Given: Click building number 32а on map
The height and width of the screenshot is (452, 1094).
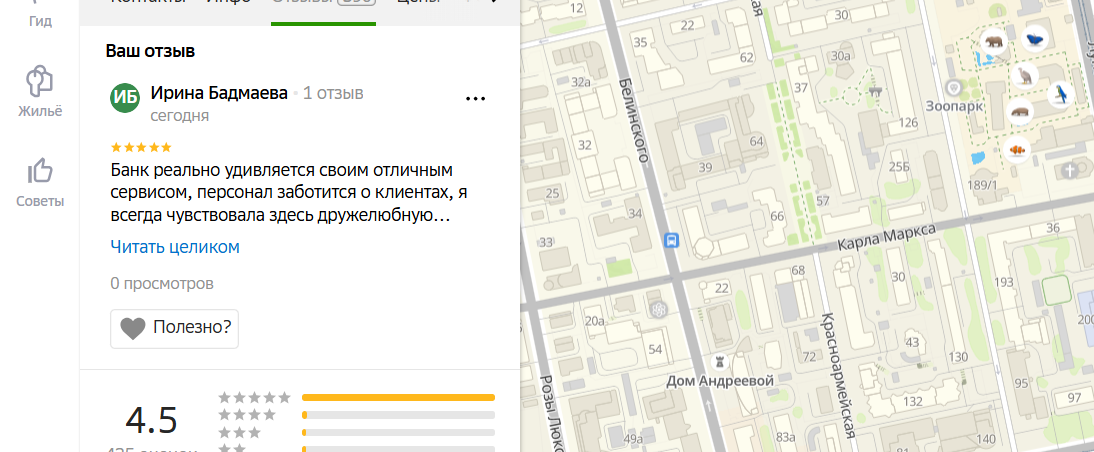Looking at the screenshot, I should click(581, 82).
